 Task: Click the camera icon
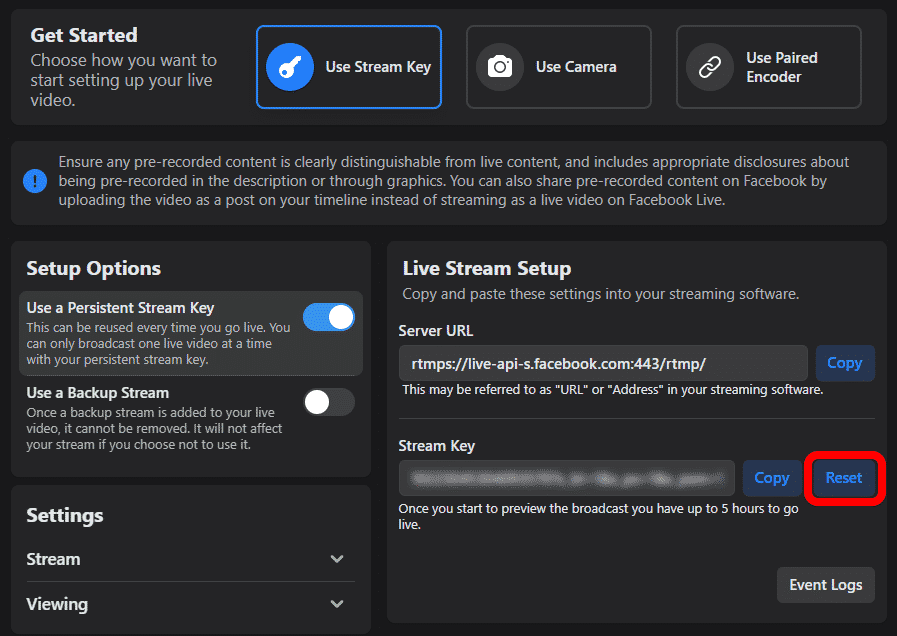[x=500, y=67]
